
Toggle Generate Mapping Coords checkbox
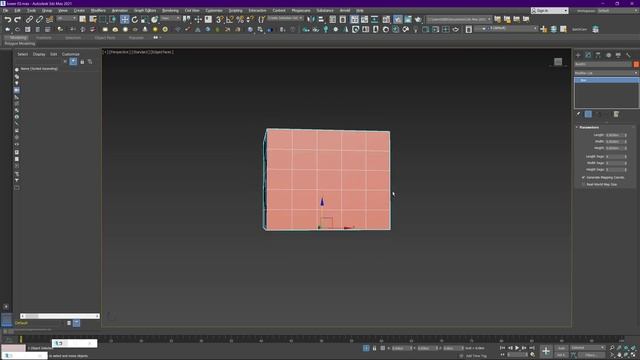583,178
